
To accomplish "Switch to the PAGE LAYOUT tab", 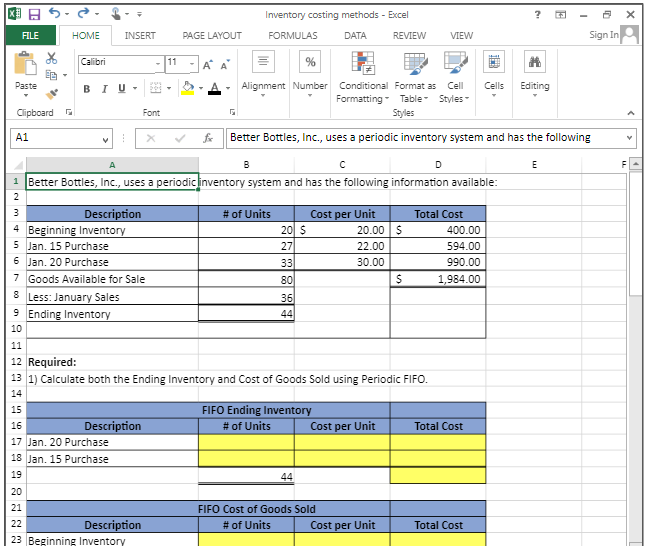I will tap(212, 36).
